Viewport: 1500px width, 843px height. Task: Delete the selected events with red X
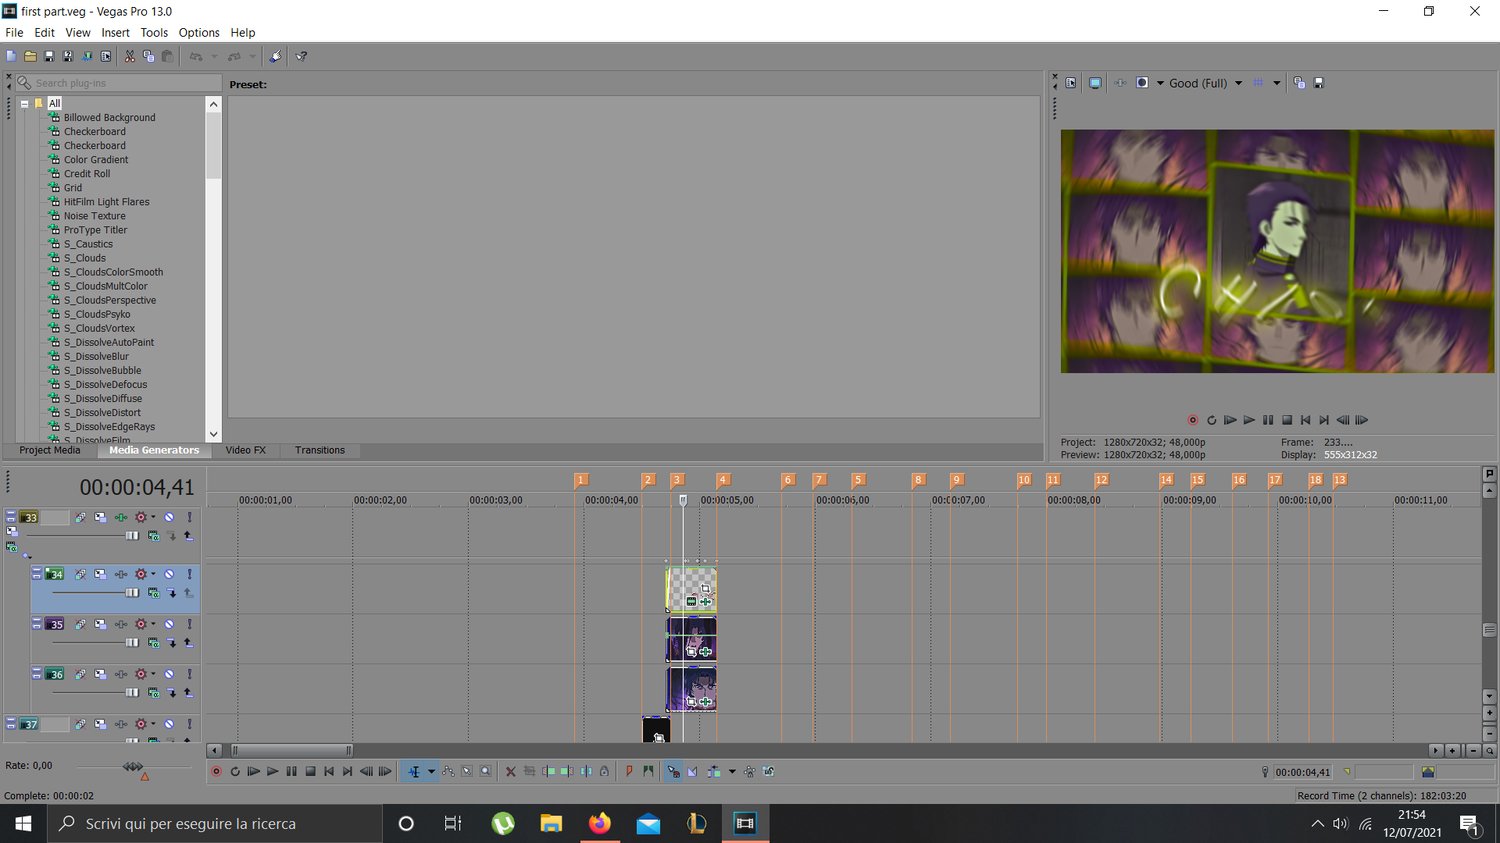click(511, 772)
